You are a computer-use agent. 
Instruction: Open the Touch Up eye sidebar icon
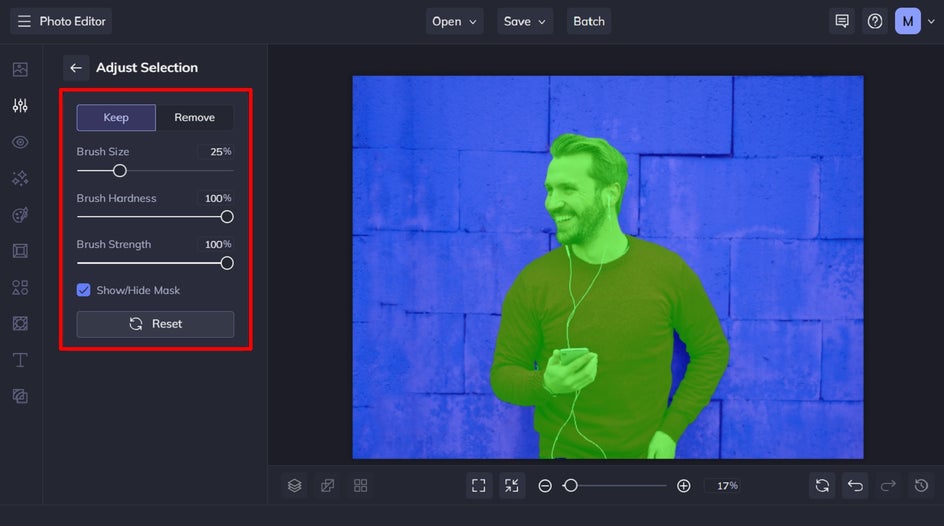pos(20,142)
